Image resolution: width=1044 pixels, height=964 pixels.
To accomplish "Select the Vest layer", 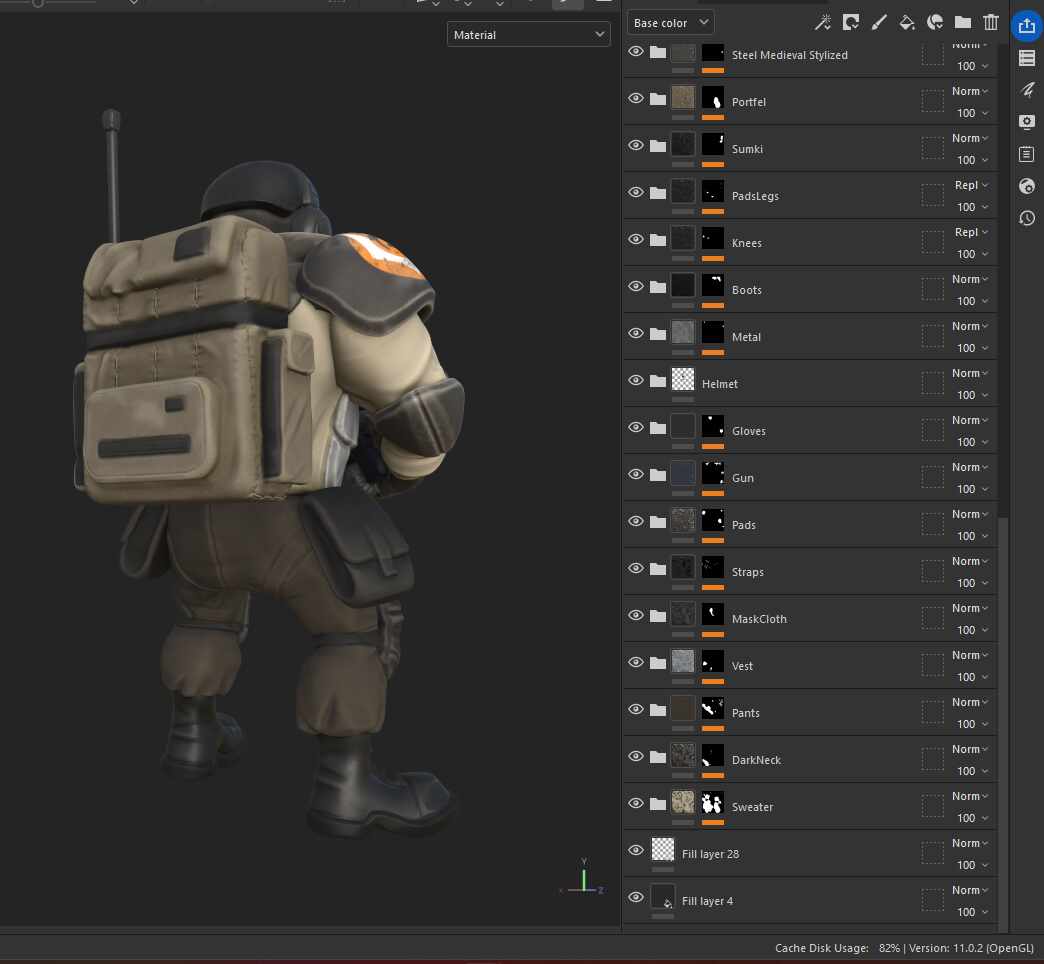I will pyautogui.click(x=744, y=665).
